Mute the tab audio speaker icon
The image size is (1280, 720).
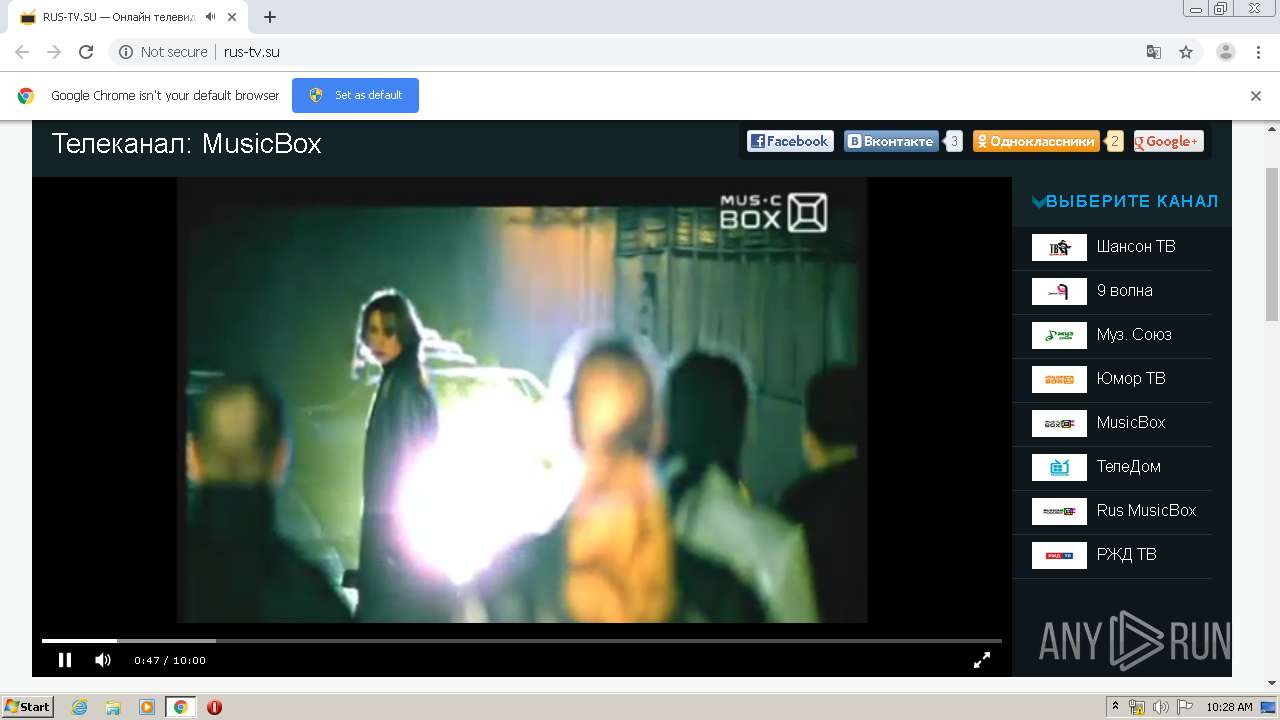point(211,17)
